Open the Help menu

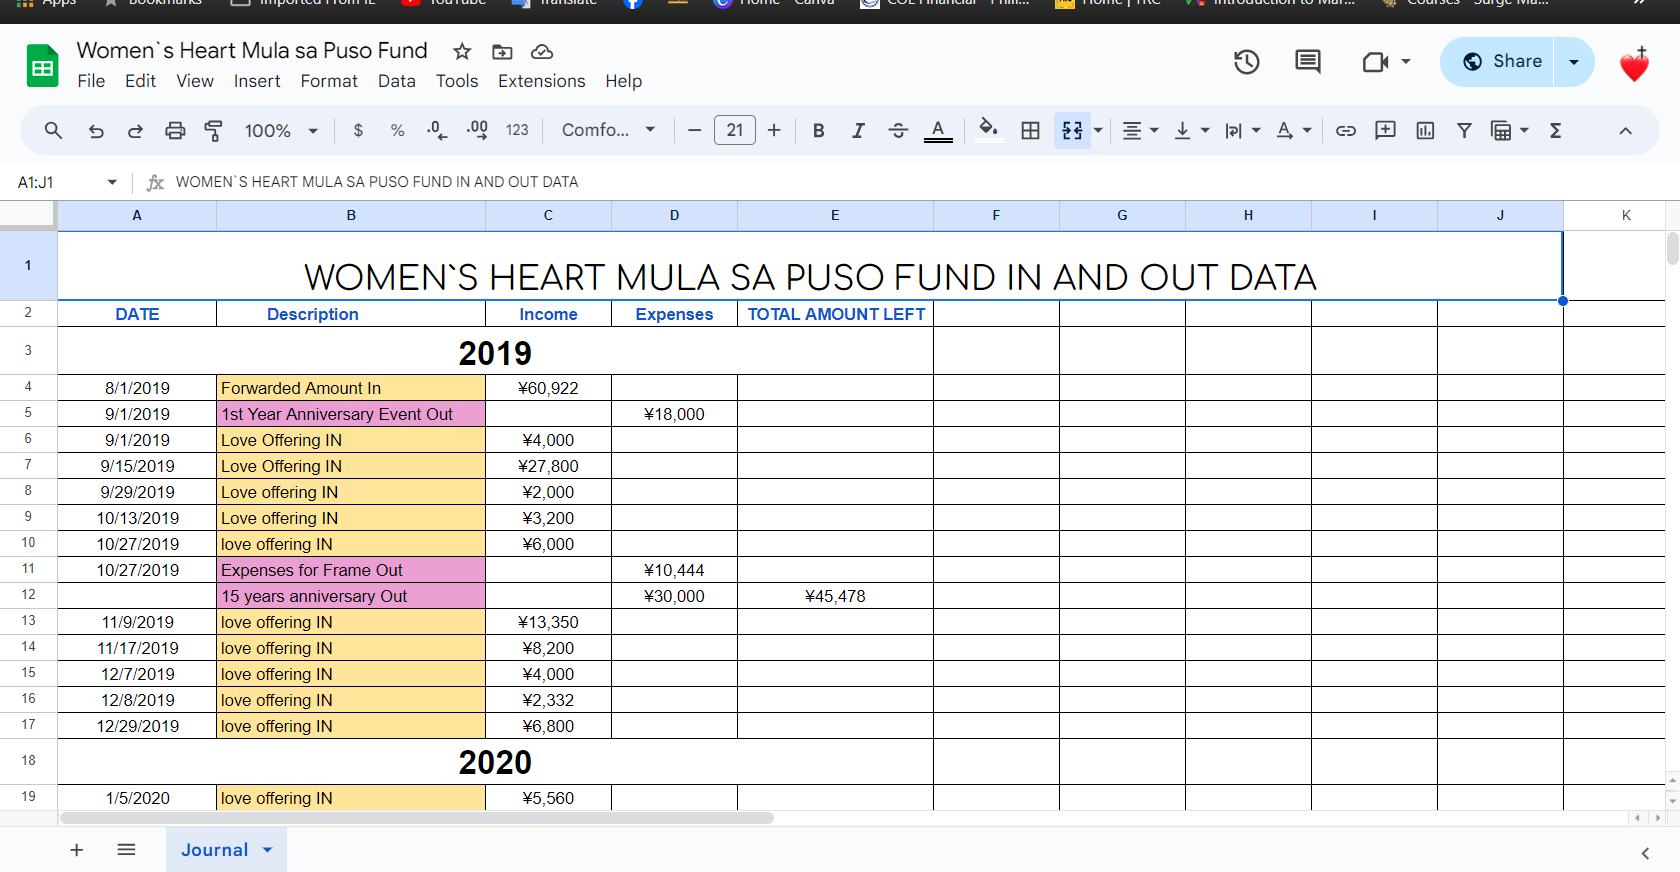pos(624,81)
